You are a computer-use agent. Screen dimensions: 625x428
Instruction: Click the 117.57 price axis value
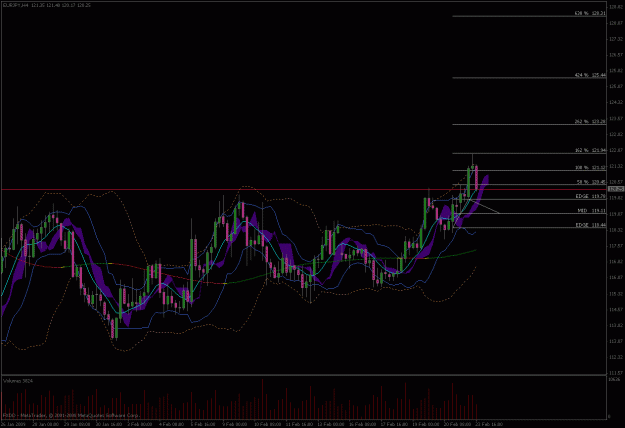[616, 246]
